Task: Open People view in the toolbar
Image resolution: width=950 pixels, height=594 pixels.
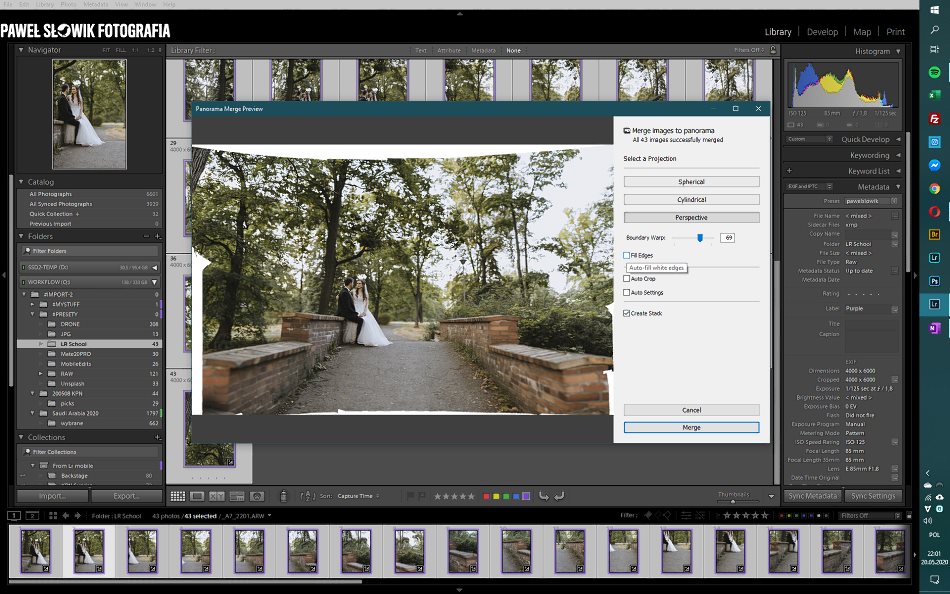Action: (x=257, y=496)
